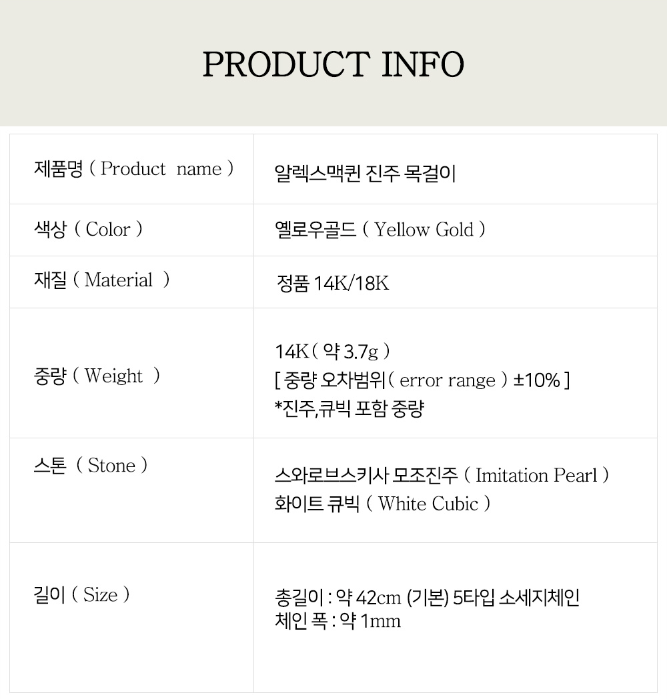Select the product name 알렉스맥퀸 진주 목걸이
667x699 pixels.
click(365, 171)
